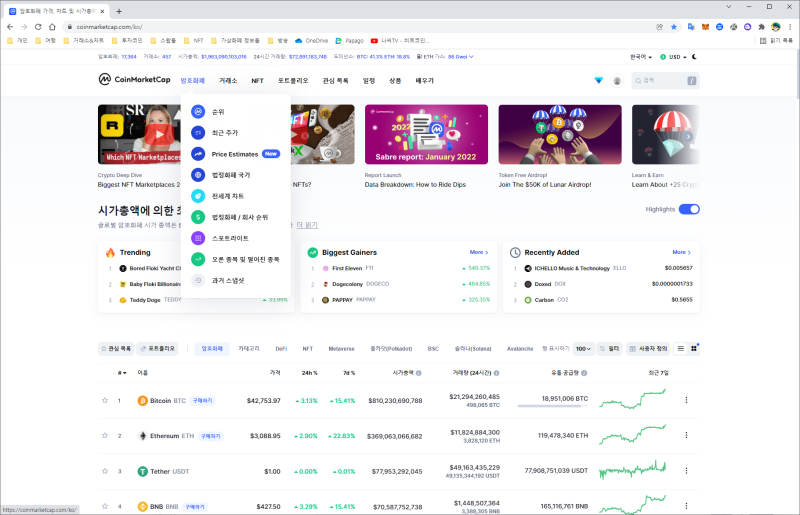Open the USD currency dropdown

pyautogui.click(x=673, y=57)
